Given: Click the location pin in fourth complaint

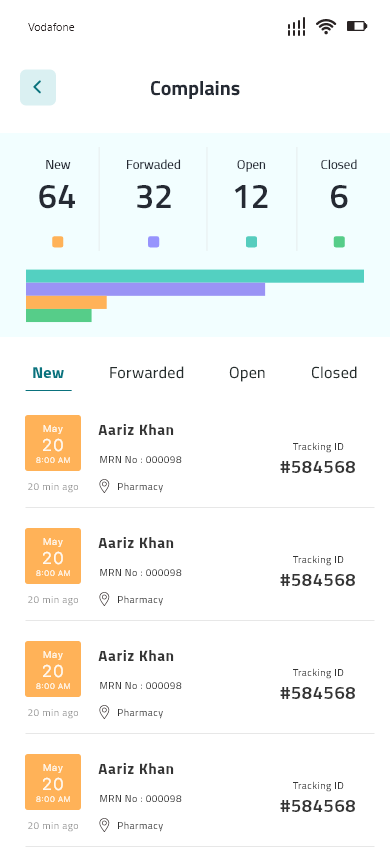Looking at the screenshot, I should (x=104, y=825).
